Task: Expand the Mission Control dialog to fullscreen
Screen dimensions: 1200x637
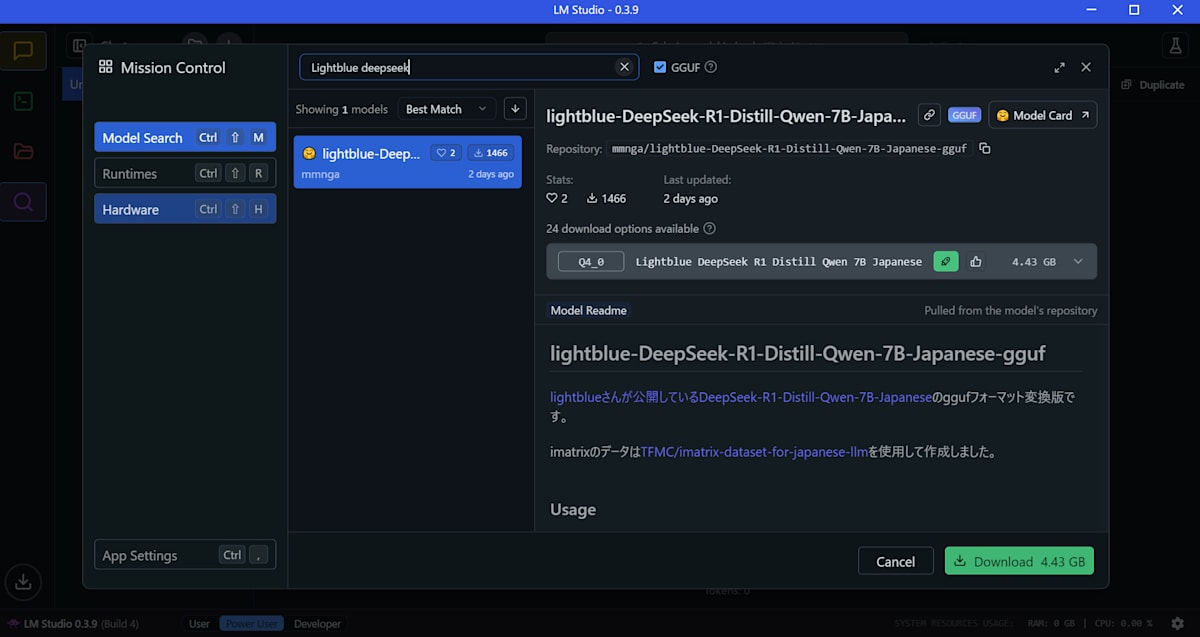Action: pyautogui.click(x=1060, y=68)
